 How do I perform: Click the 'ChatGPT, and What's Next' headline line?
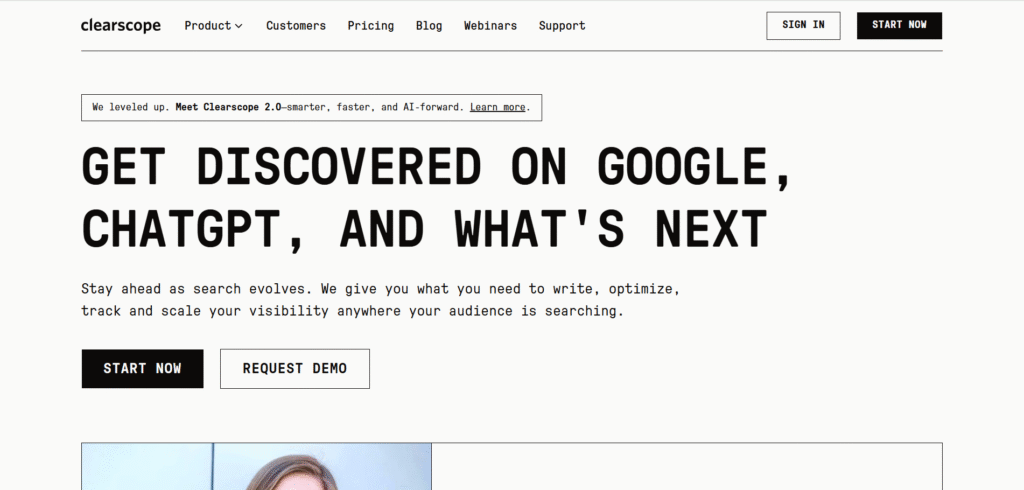tap(424, 228)
